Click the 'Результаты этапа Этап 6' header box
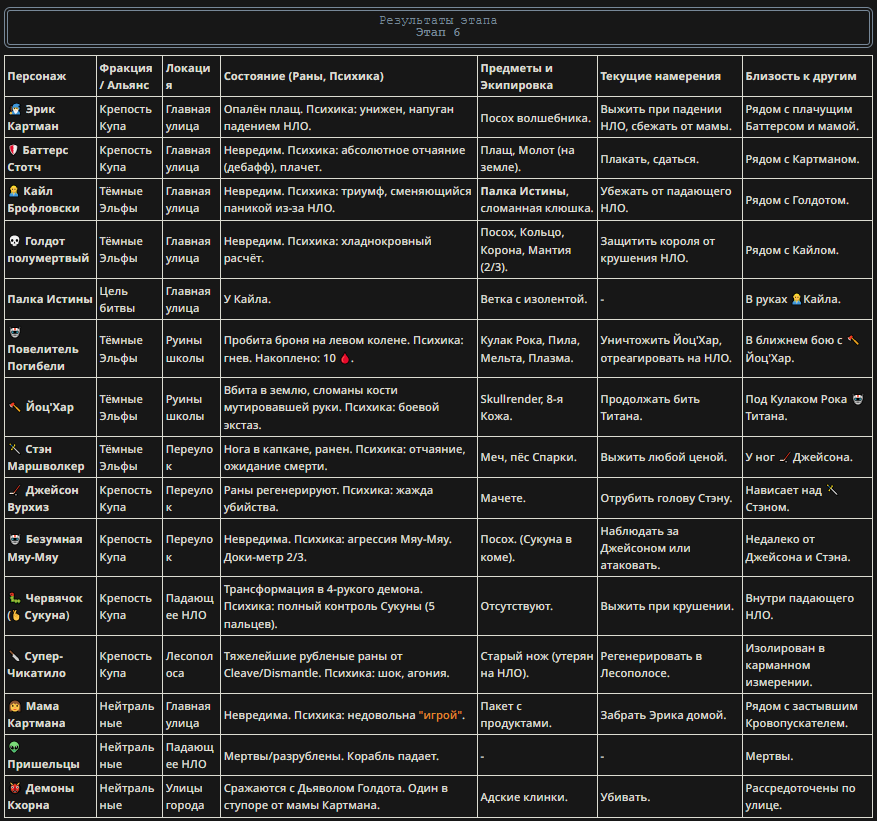The width and height of the screenshot is (877, 821). point(438,26)
